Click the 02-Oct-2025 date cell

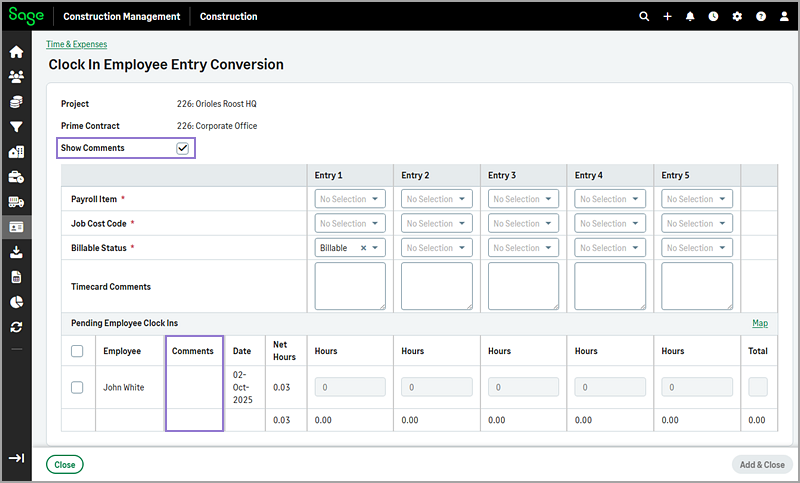pyautogui.click(x=243, y=387)
